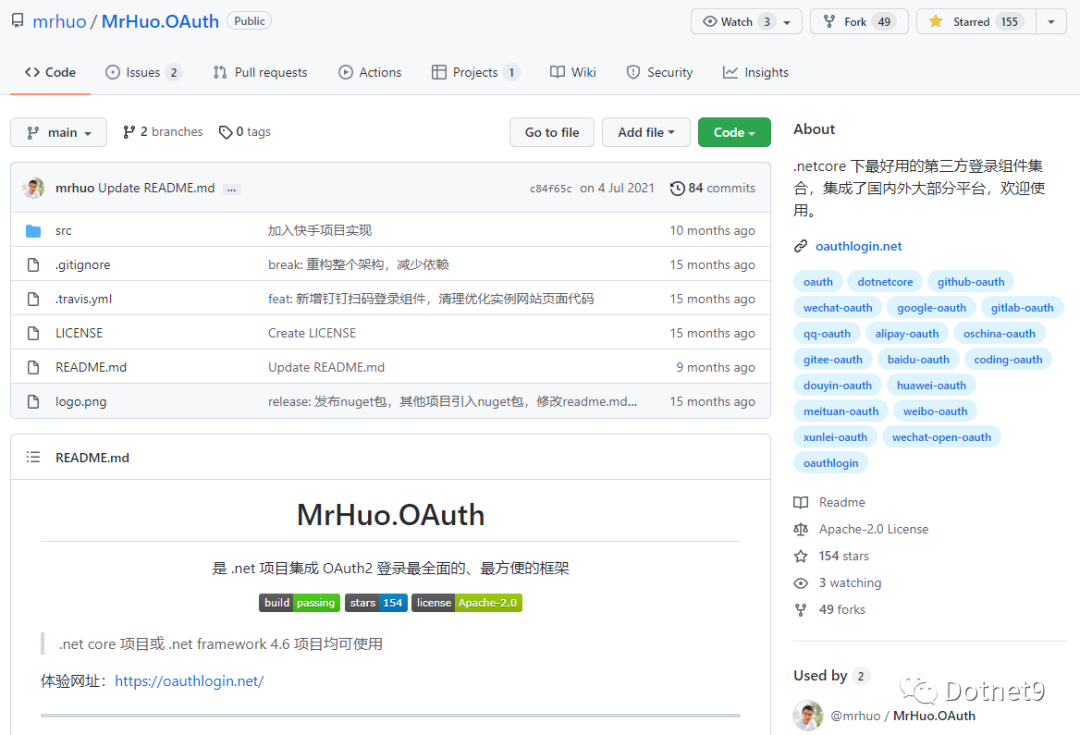The width and height of the screenshot is (1080, 735).
Task: Click the 'Create LICENSE' commit message
Action: (312, 333)
